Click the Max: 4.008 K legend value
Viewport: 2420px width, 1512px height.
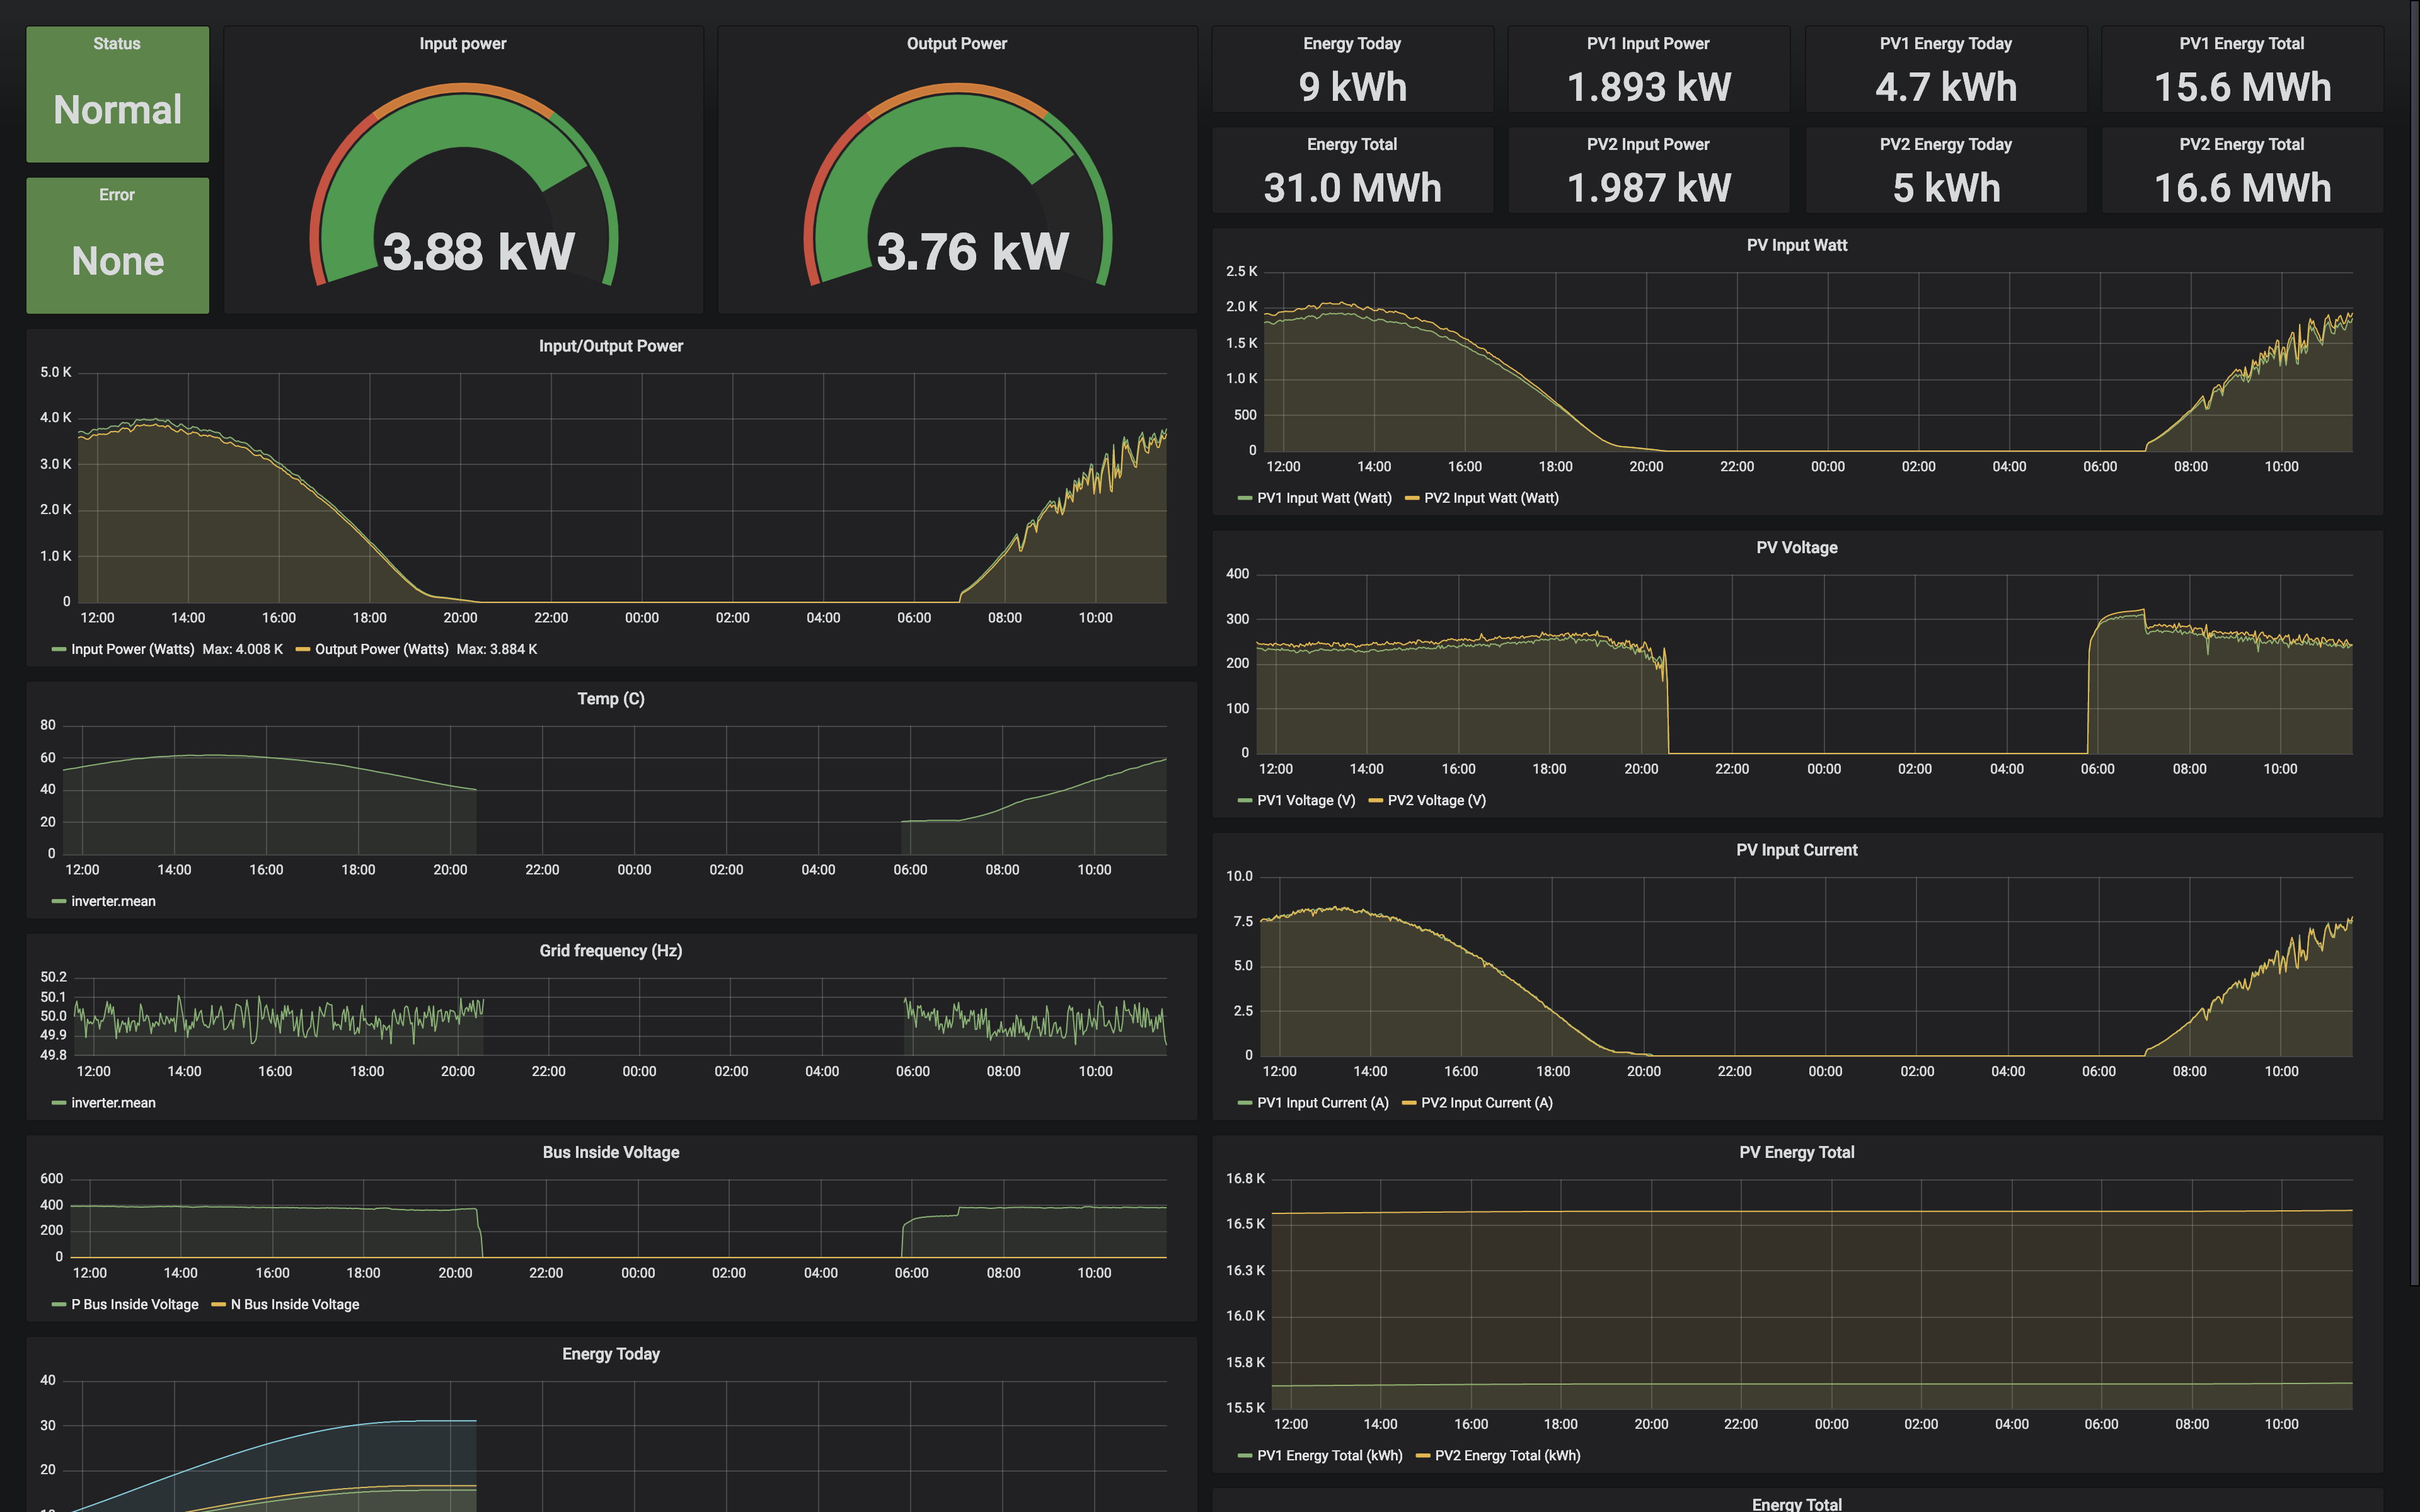pyautogui.click(x=242, y=650)
